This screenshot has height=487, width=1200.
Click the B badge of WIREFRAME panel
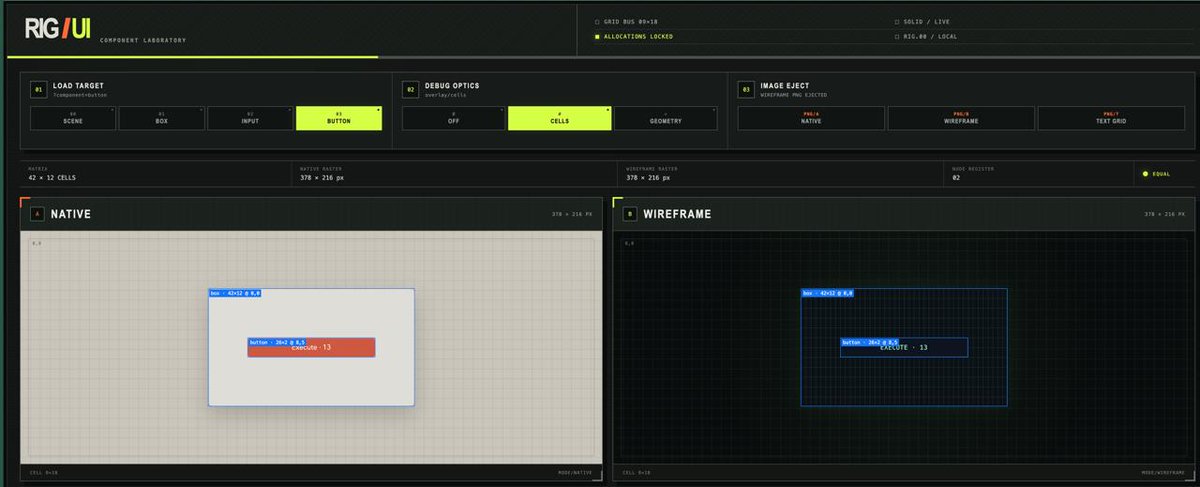pos(629,214)
